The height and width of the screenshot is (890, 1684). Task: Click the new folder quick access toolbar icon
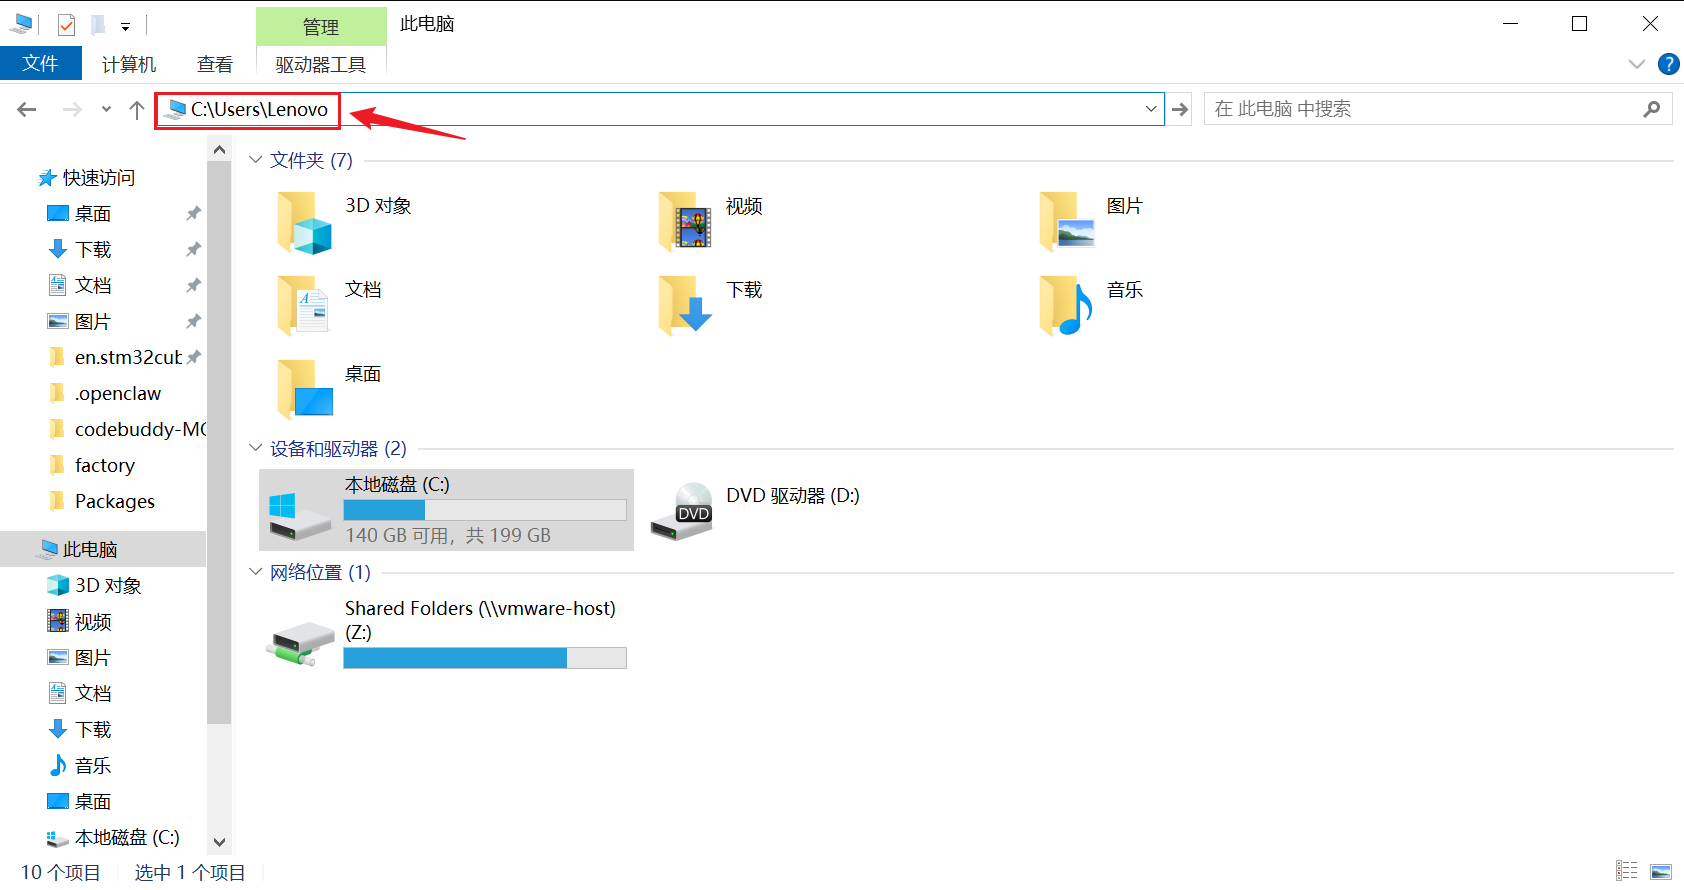point(98,24)
